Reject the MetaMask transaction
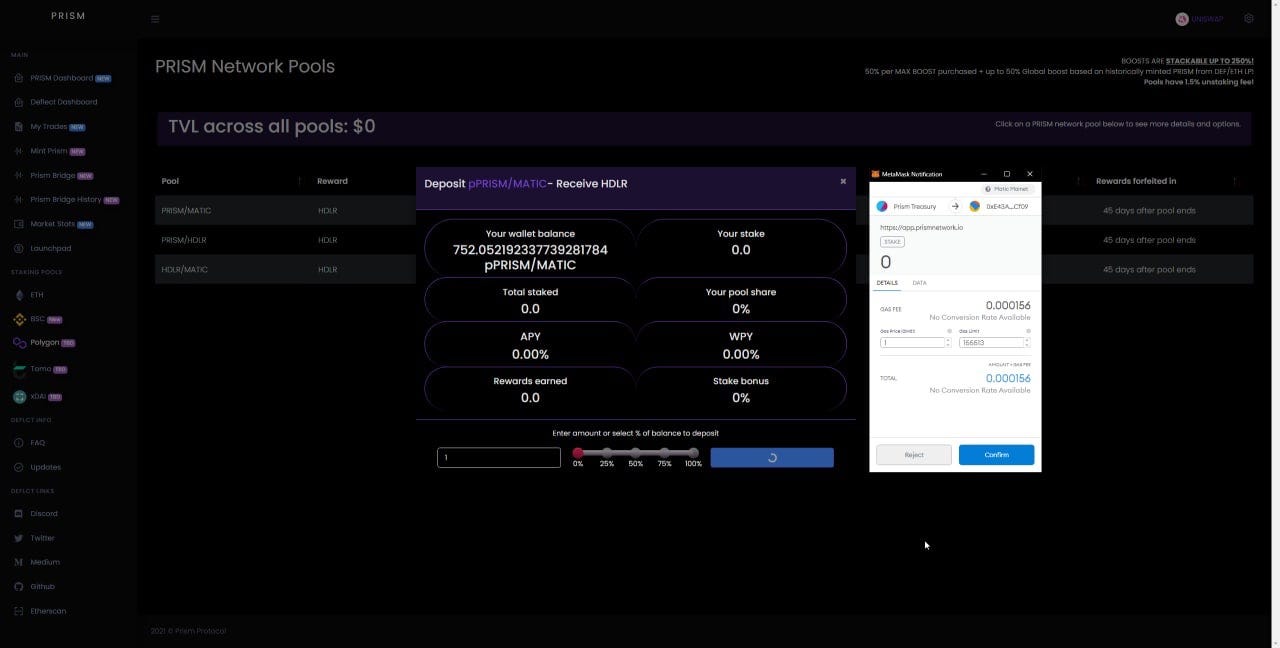 point(914,455)
